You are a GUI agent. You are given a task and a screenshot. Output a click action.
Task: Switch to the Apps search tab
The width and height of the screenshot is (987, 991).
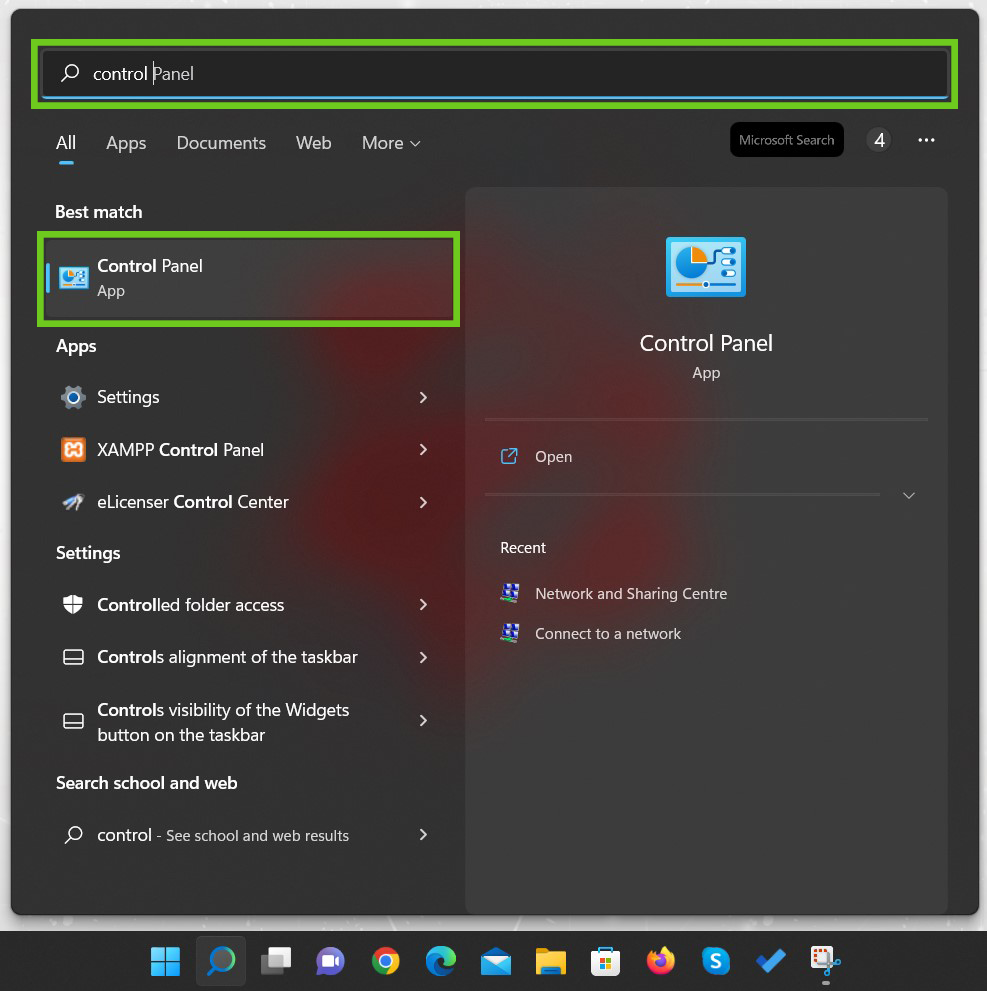[x=126, y=143]
